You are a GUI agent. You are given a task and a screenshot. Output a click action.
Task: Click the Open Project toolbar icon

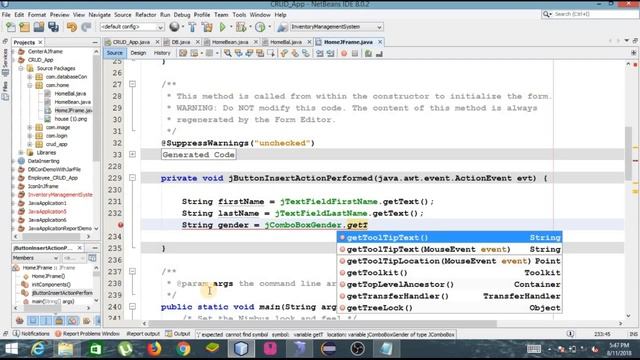coord(39,27)
